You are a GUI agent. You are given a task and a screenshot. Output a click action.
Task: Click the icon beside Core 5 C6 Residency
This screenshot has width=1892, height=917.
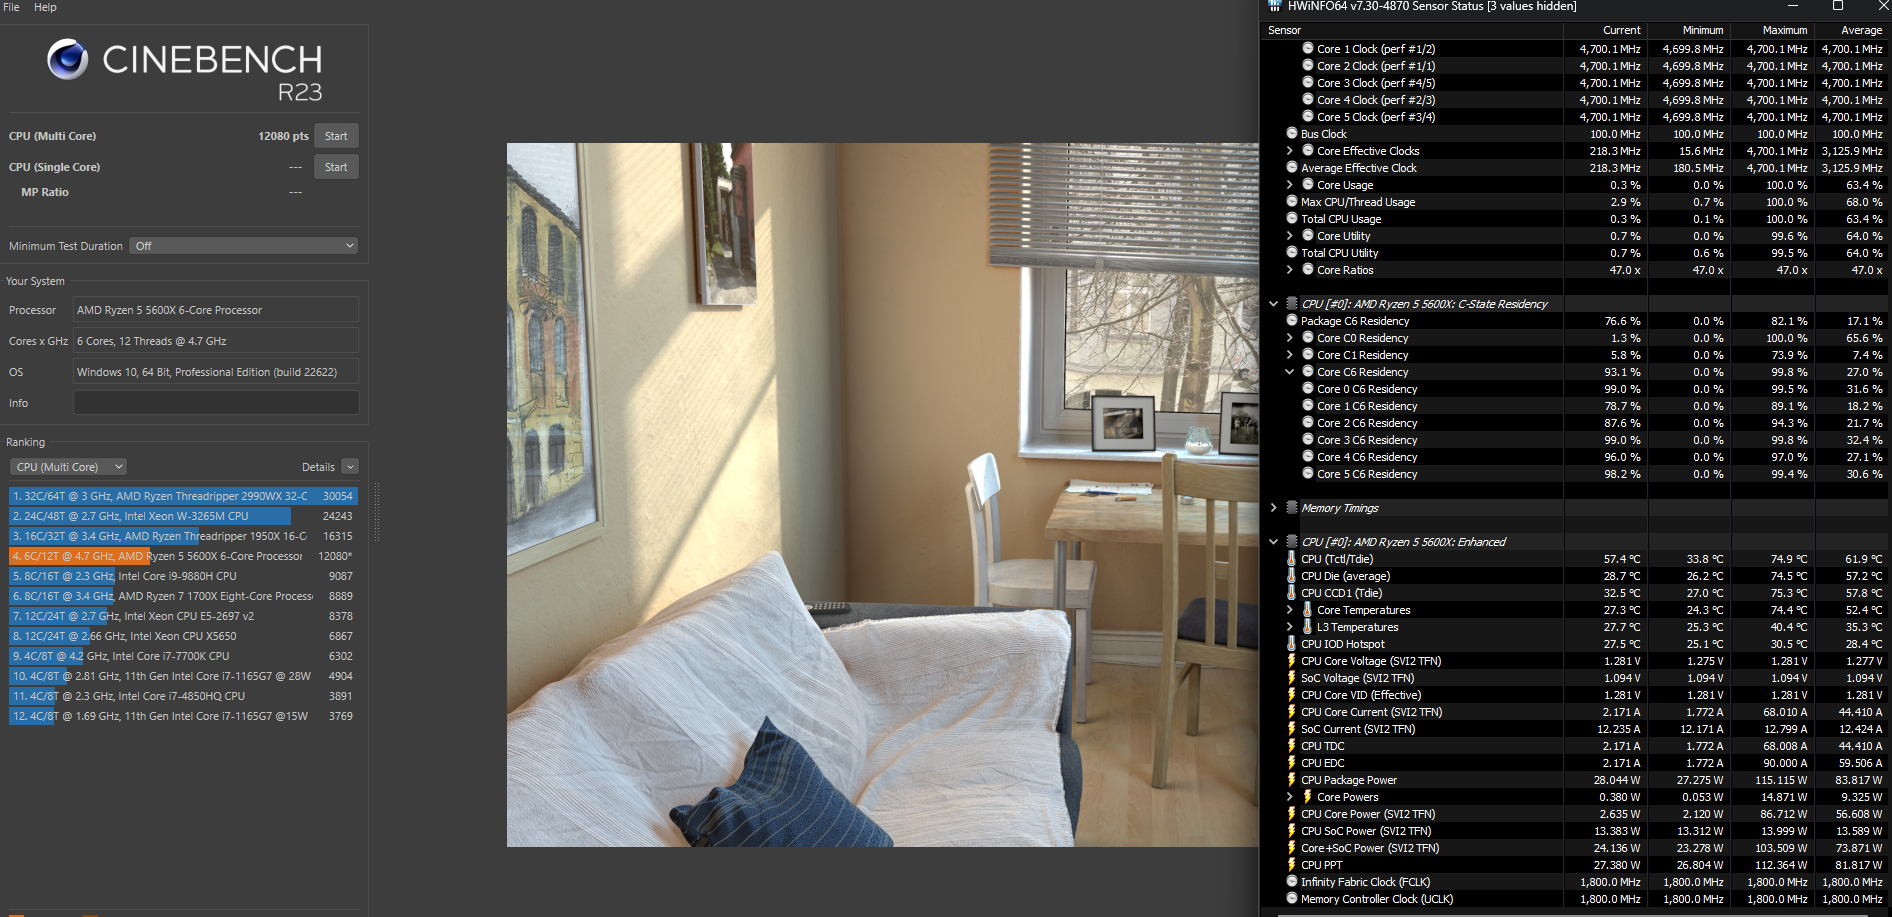tap(1308, 473)
